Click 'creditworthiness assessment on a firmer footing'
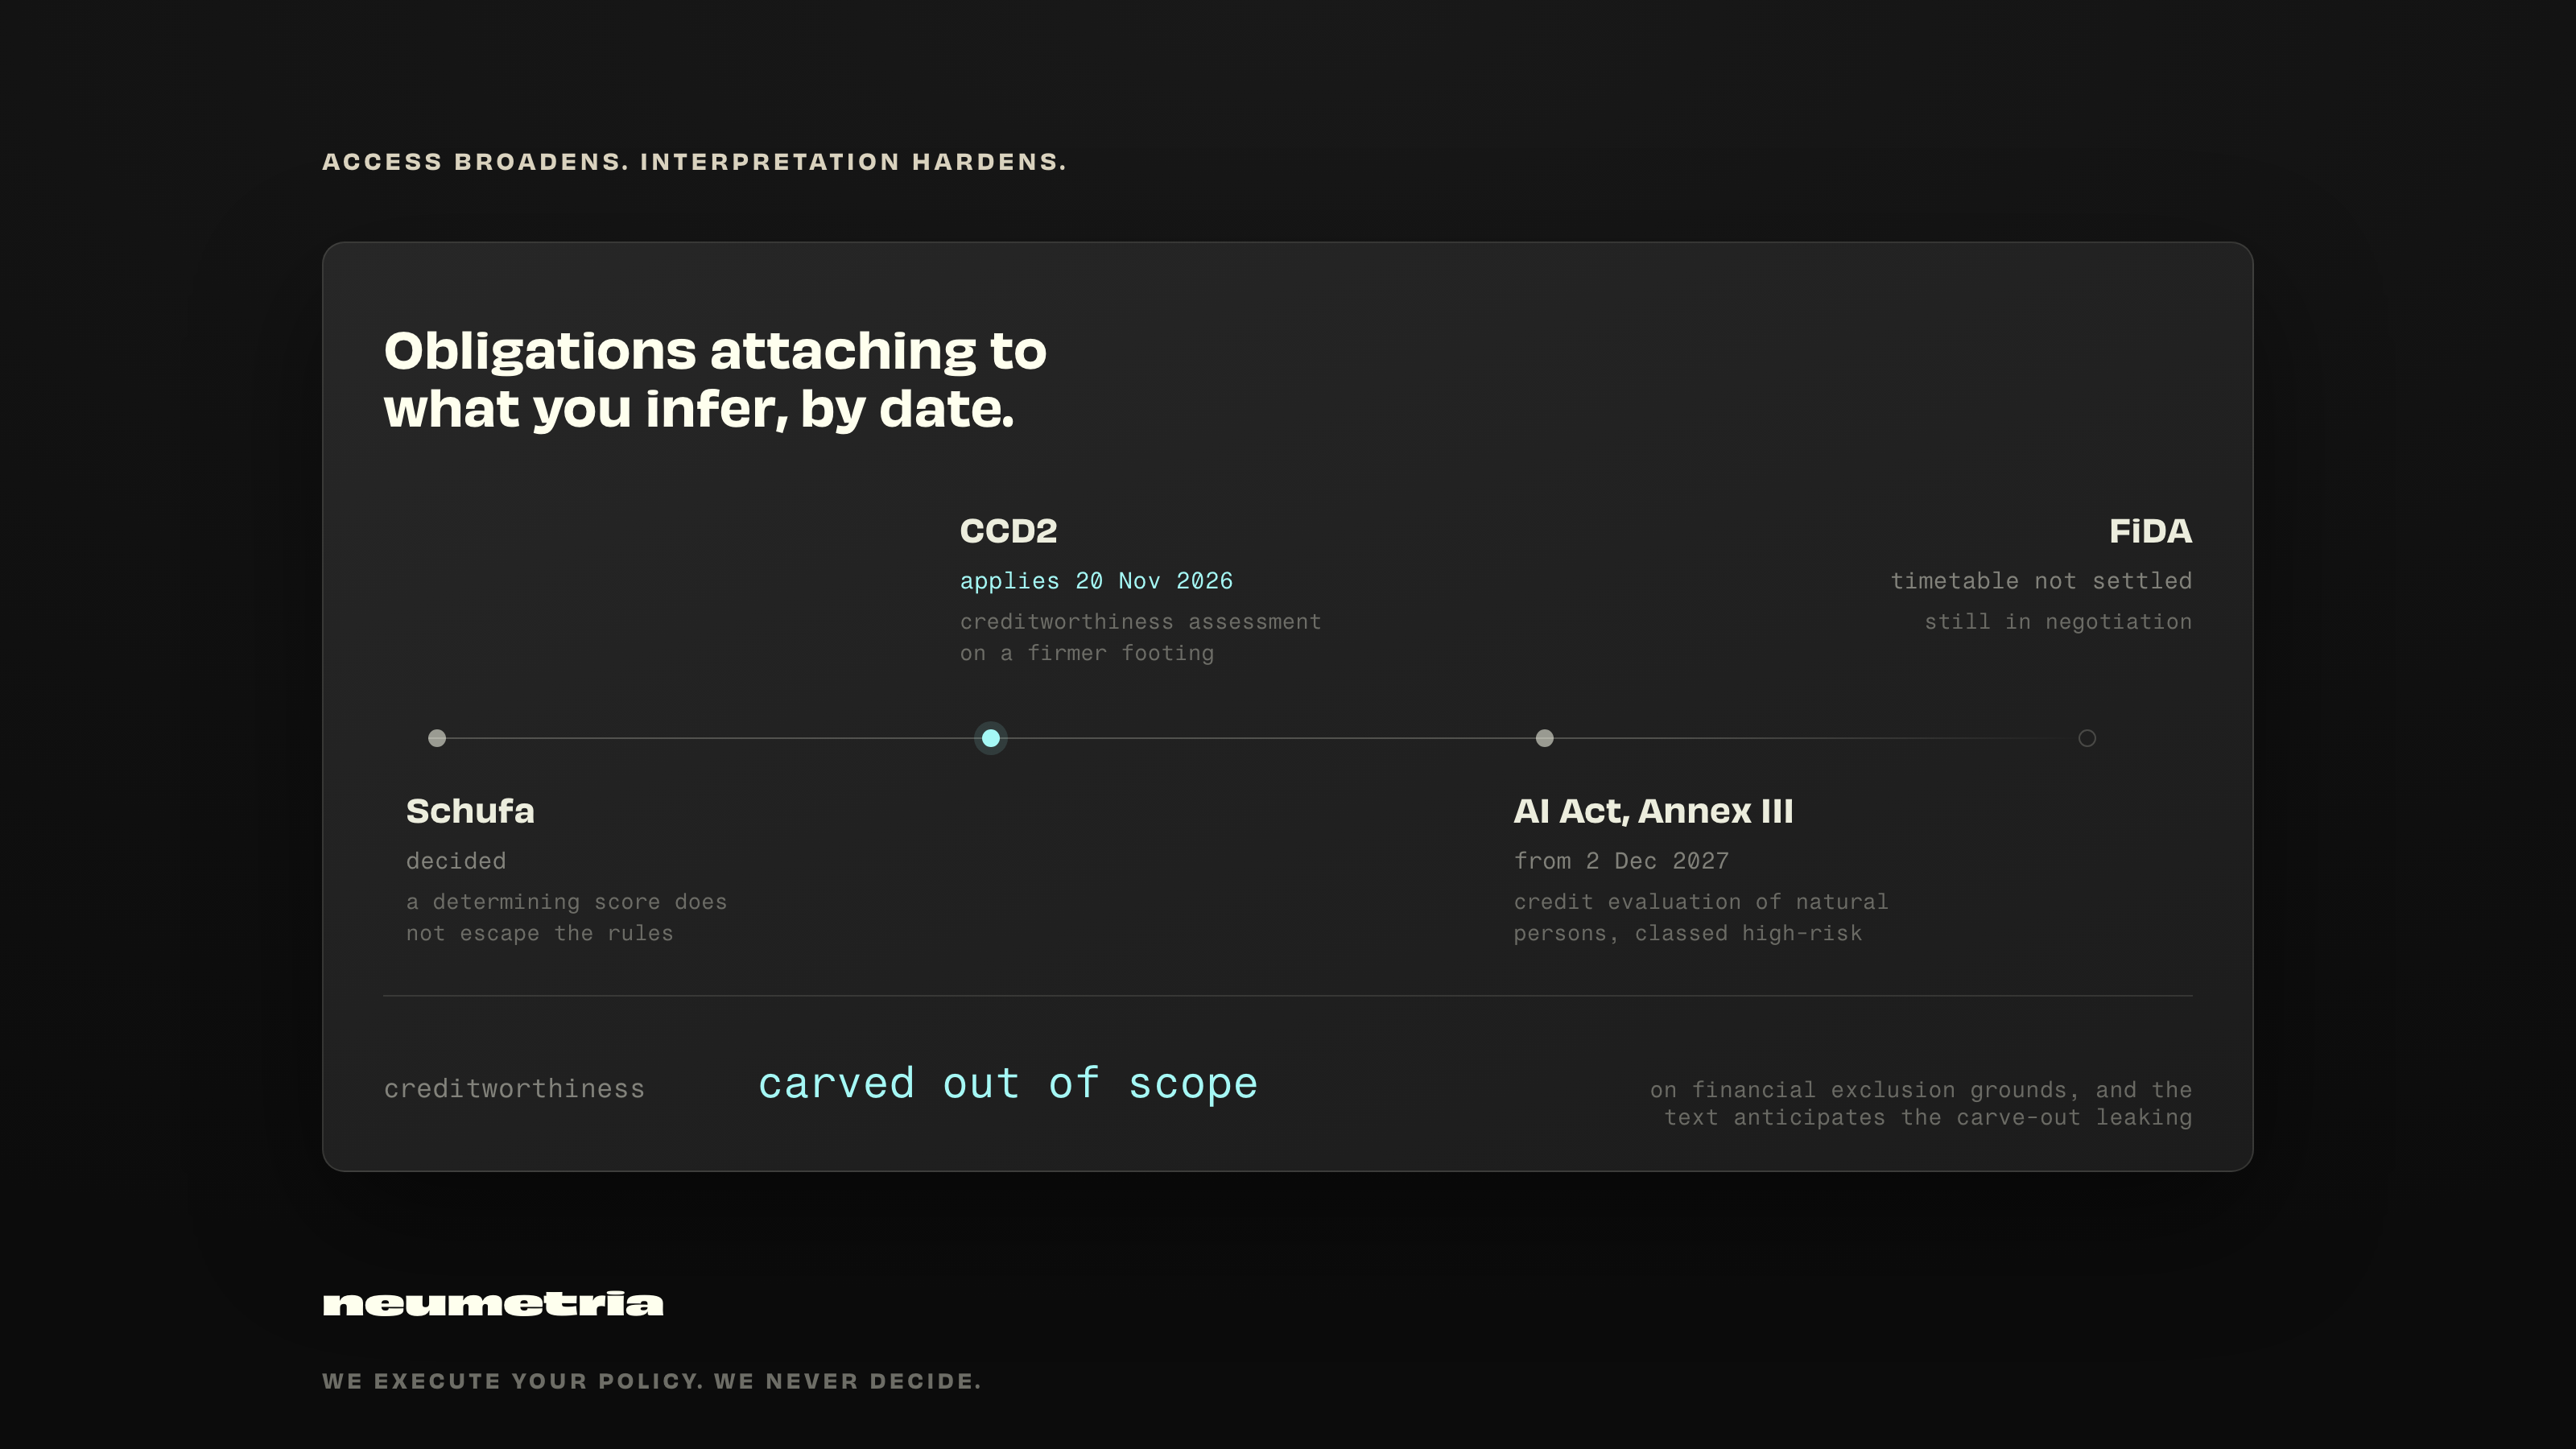2576x1449 pixels. 1140,637
